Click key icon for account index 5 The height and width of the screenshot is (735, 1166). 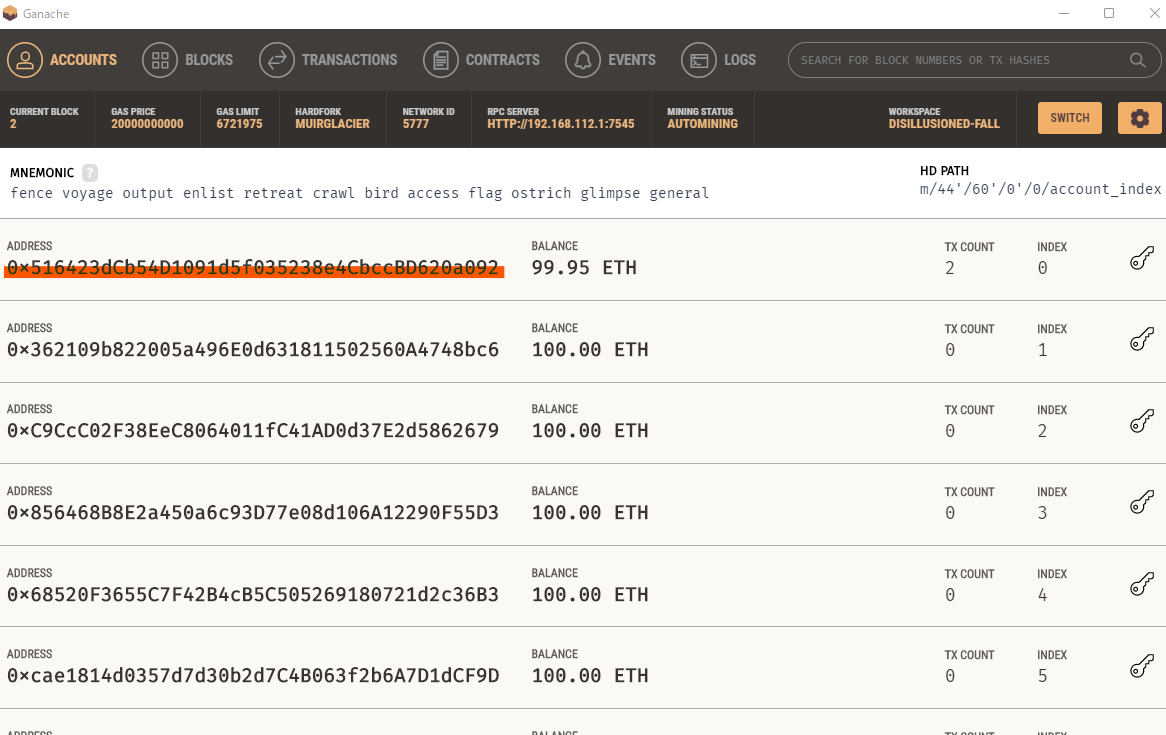click(x=1142, y=668)
